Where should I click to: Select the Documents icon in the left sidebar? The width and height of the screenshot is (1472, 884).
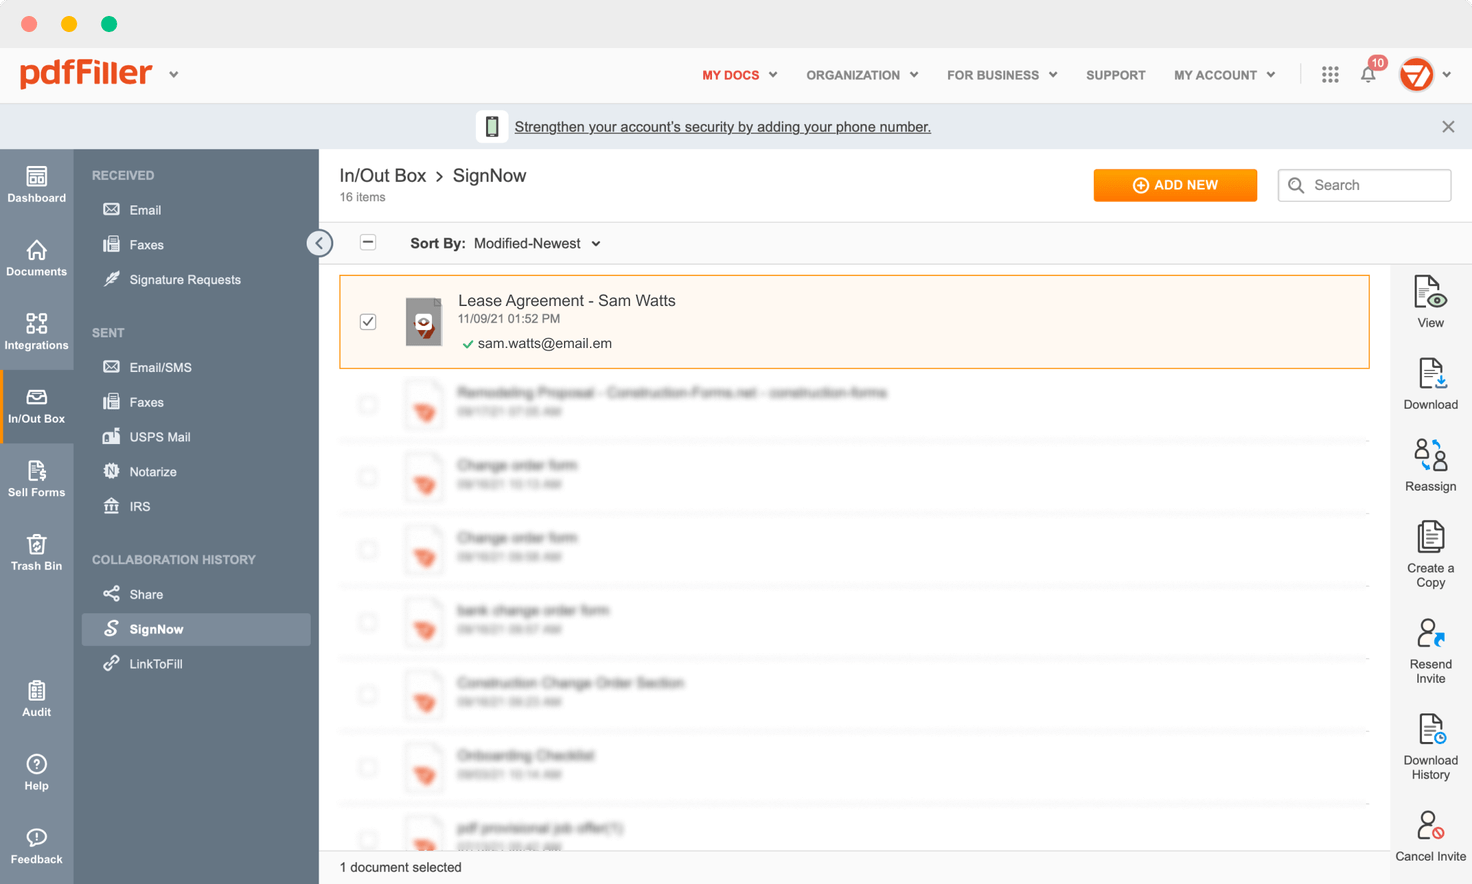pos(36,258)
